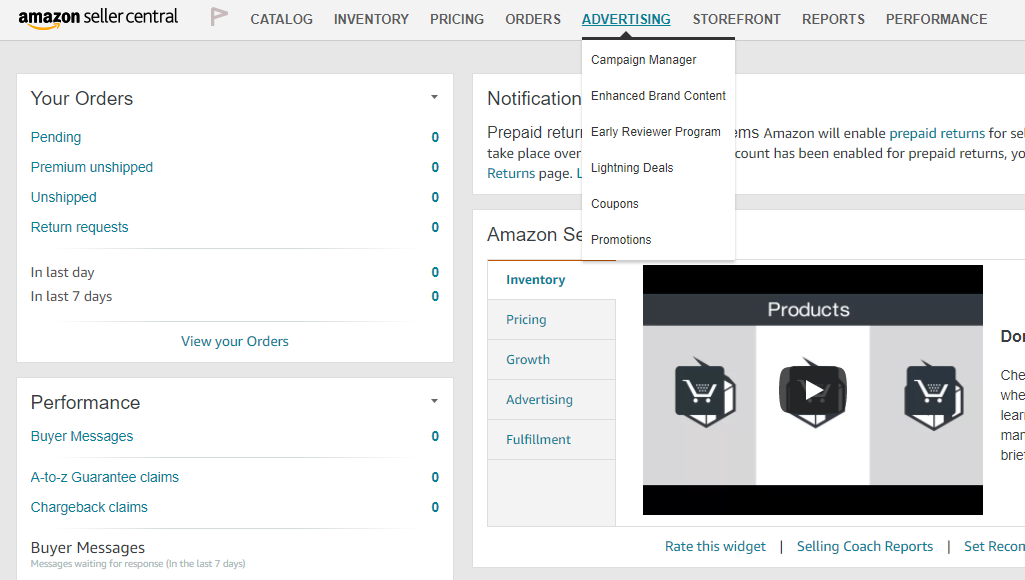Open the Inventory top navigation menu

coord(371,19)
